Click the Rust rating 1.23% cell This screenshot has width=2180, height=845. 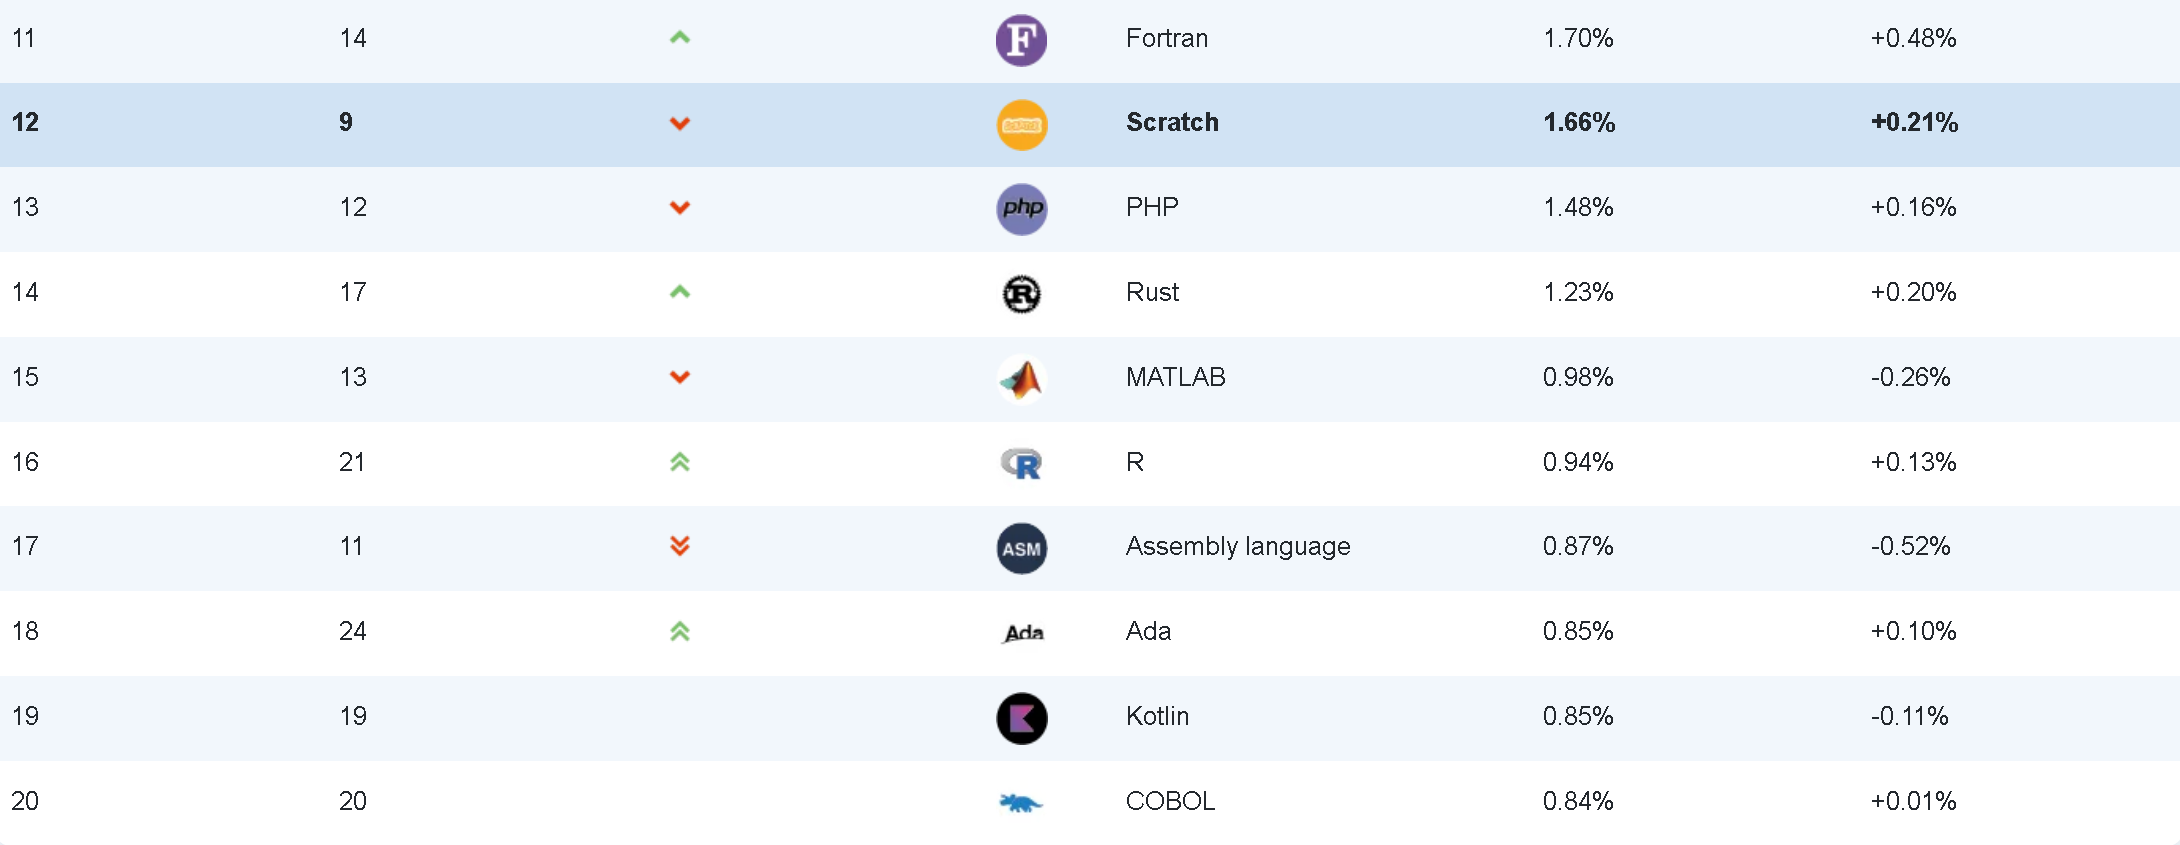click(x=1578, y=292)
